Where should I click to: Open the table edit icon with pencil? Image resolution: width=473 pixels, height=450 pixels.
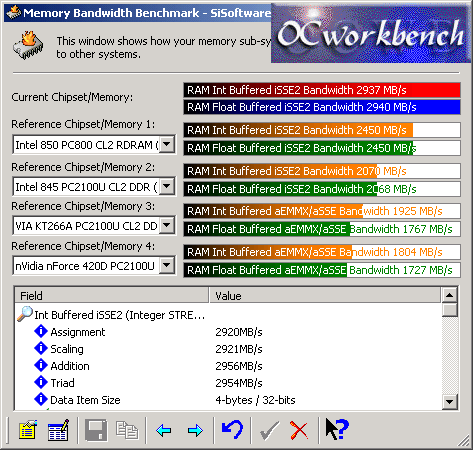click(x=58, y=430)
